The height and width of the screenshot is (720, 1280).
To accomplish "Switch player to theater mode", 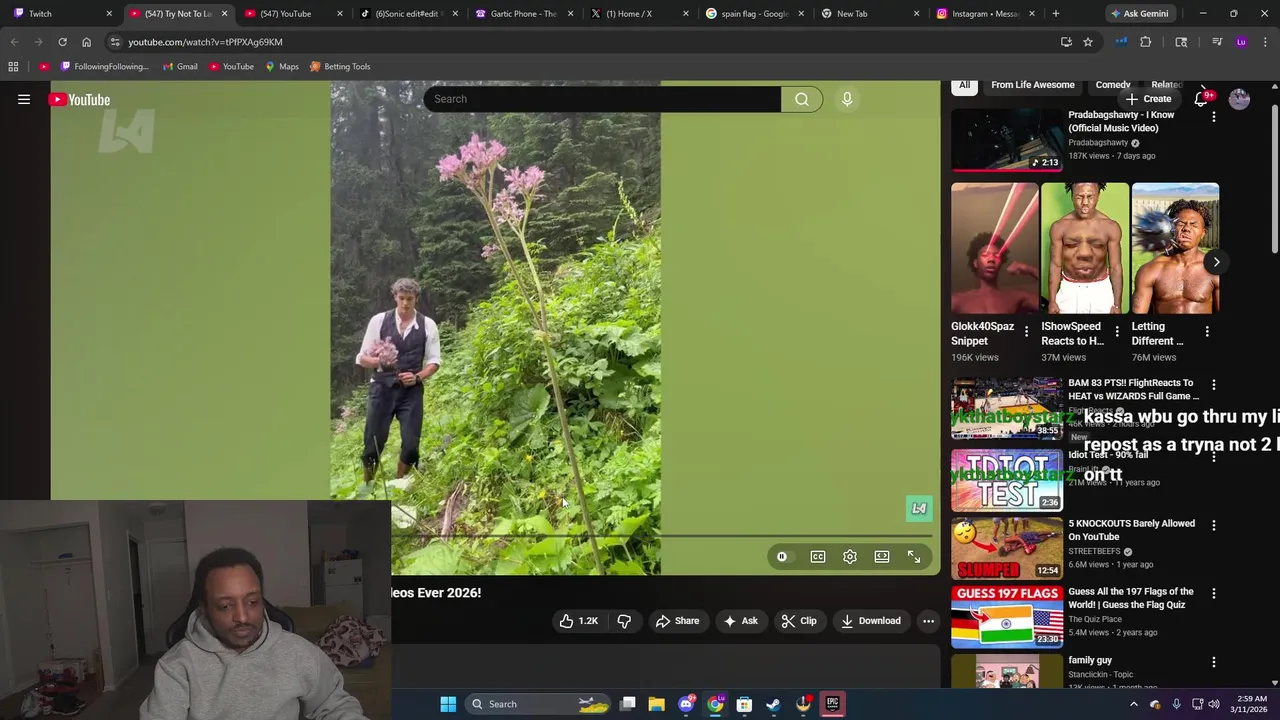I will (x=882, y=557).
